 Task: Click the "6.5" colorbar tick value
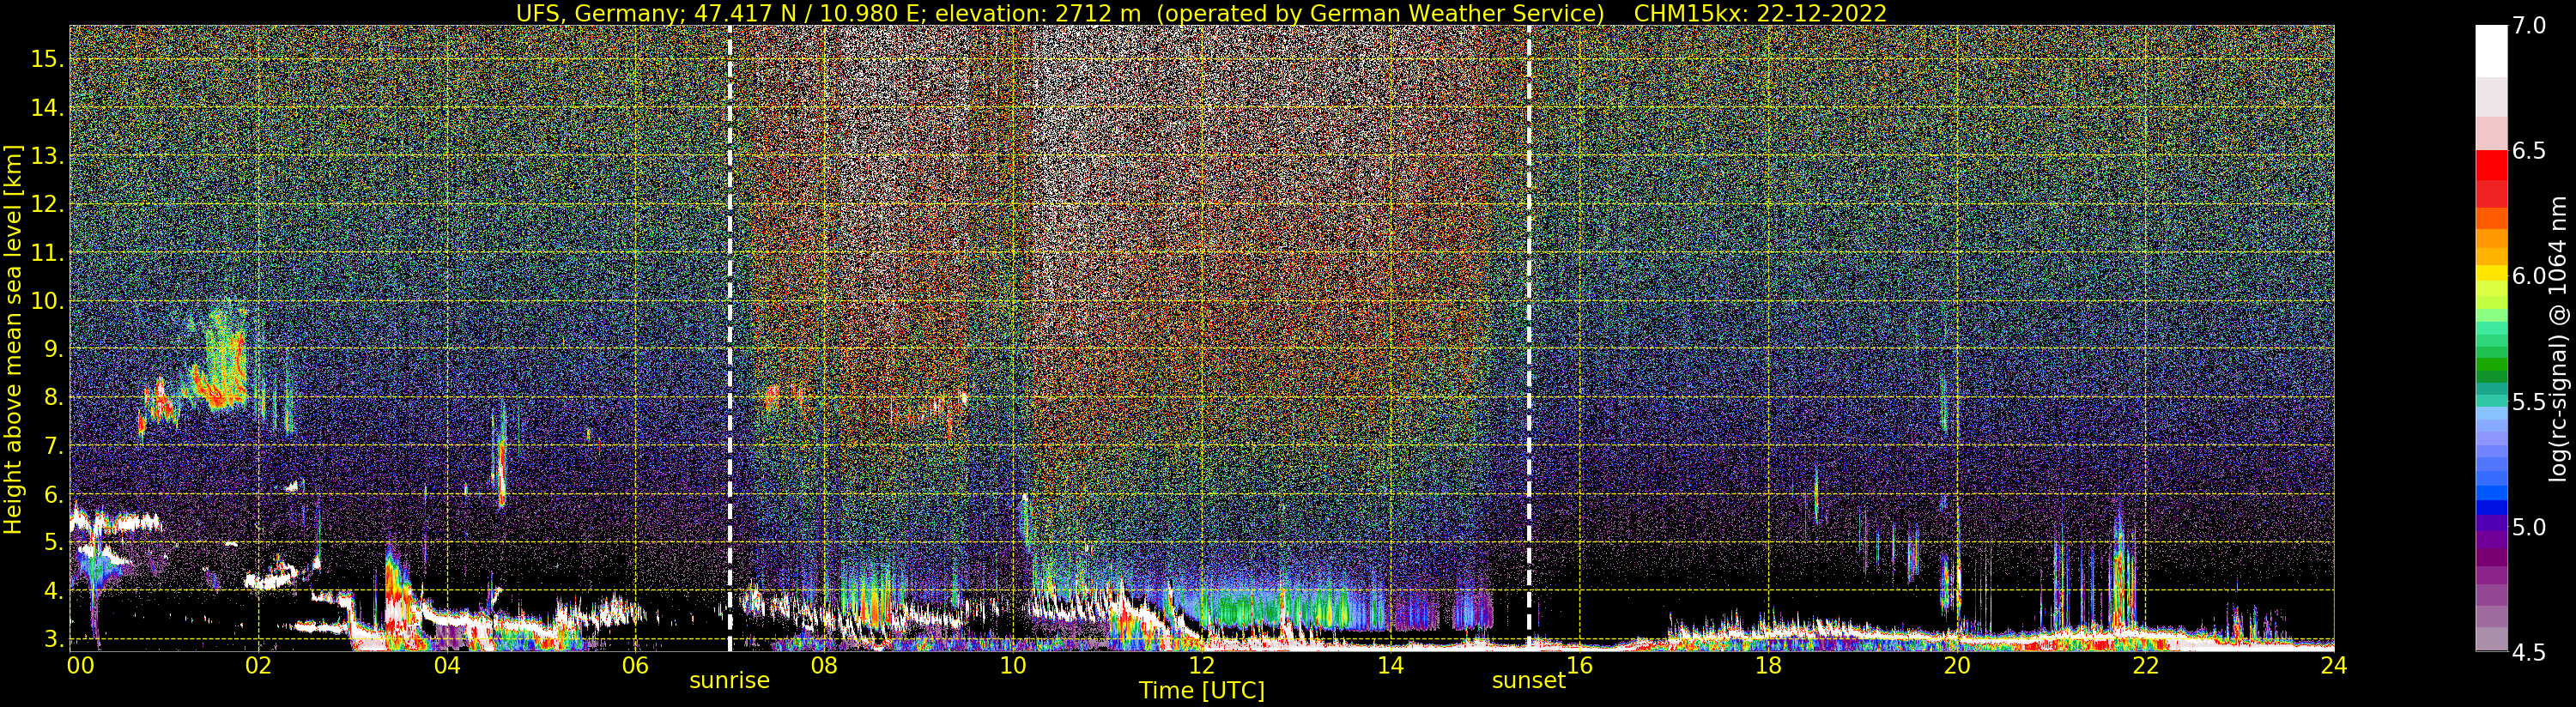point(2529,151)
